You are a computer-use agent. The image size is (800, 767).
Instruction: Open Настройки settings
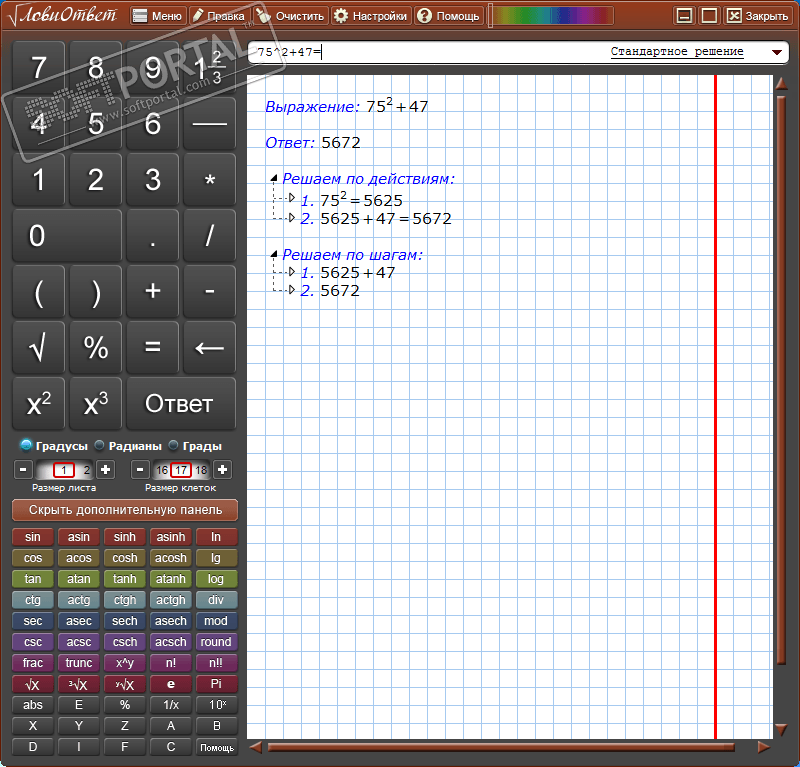point(371,16)
